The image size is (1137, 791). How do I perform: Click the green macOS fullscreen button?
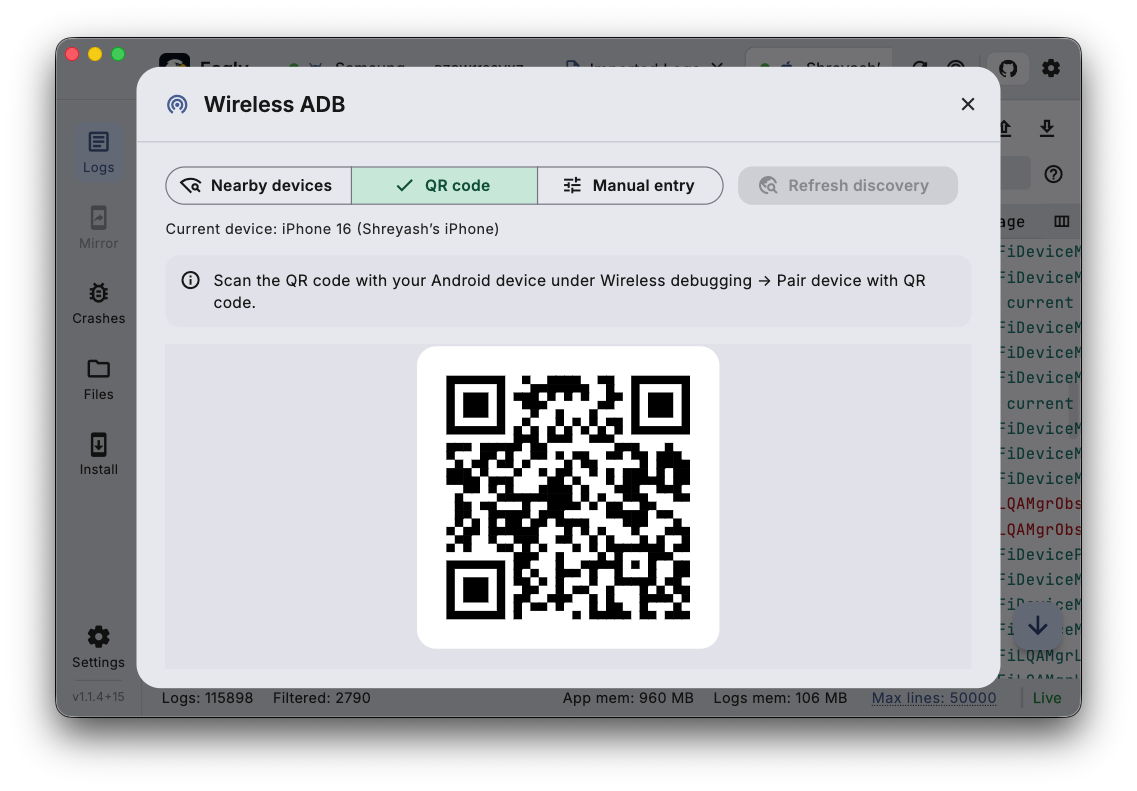tap(118, 54)
